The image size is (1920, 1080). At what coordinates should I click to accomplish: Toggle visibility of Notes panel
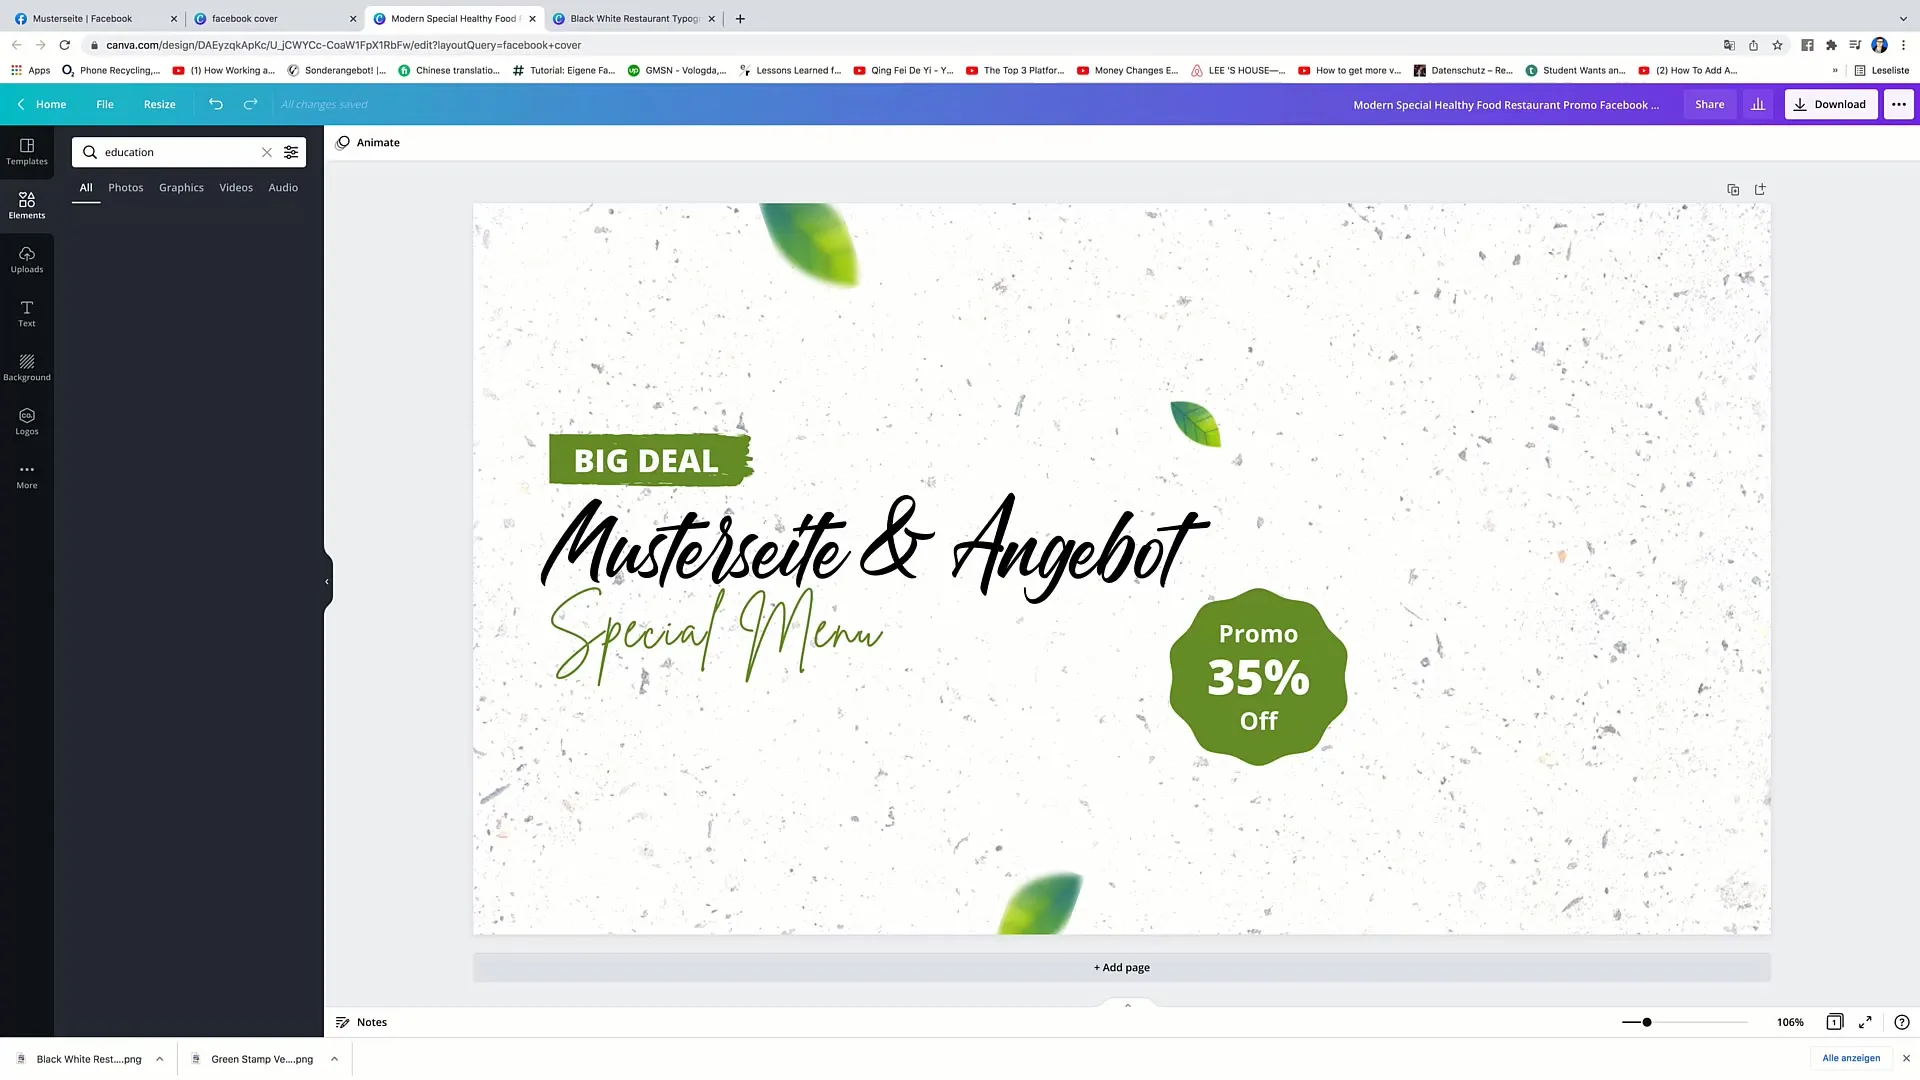point(363,1022)
